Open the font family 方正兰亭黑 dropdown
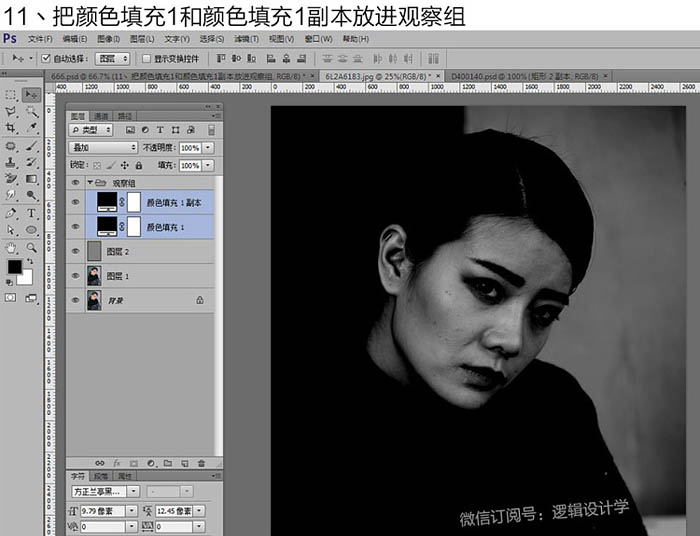This screenshot has width=700, height=536. click(x=133, y=491)
